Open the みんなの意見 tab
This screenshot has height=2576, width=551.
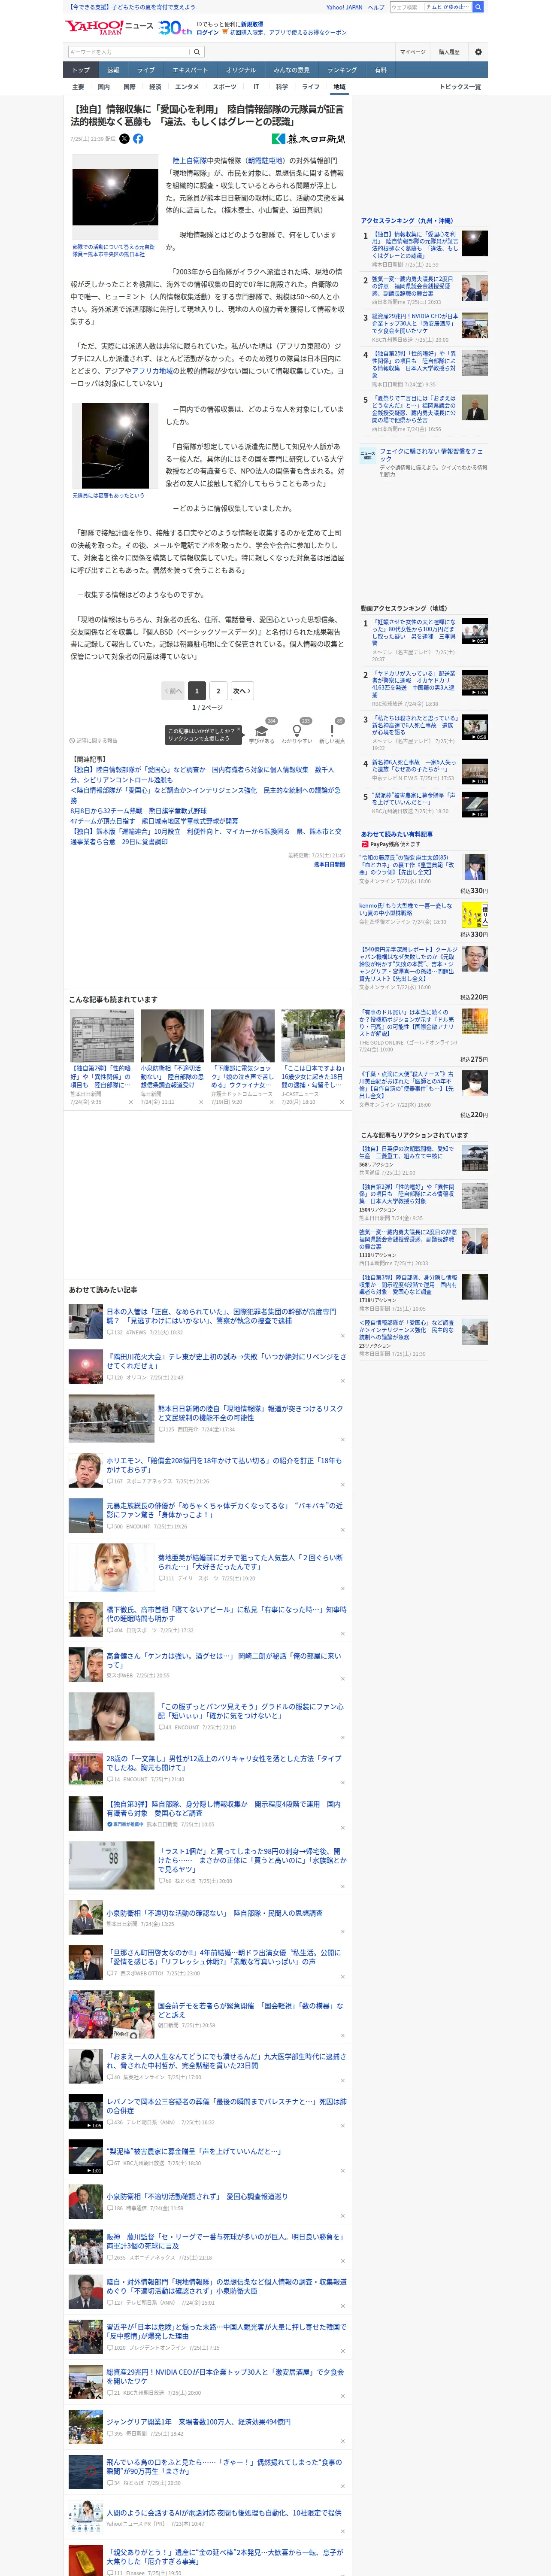point(292,70)
